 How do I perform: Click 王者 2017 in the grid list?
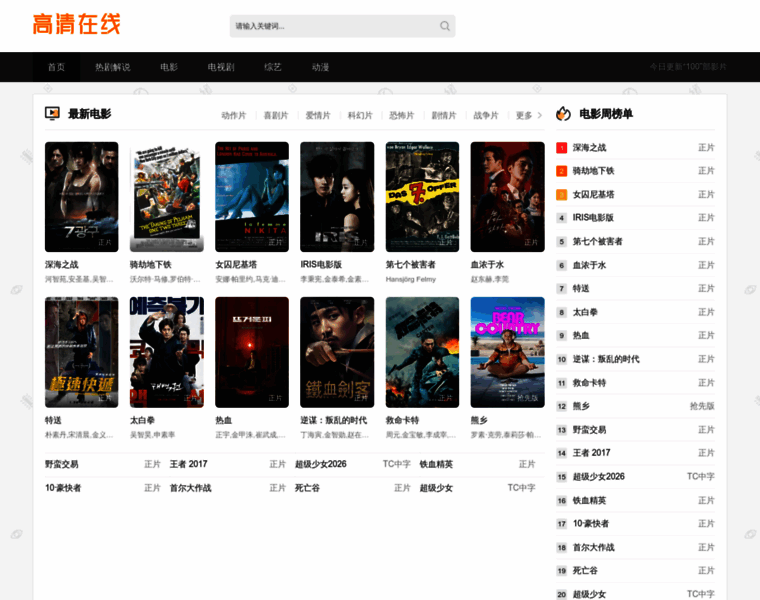(189, 464)
